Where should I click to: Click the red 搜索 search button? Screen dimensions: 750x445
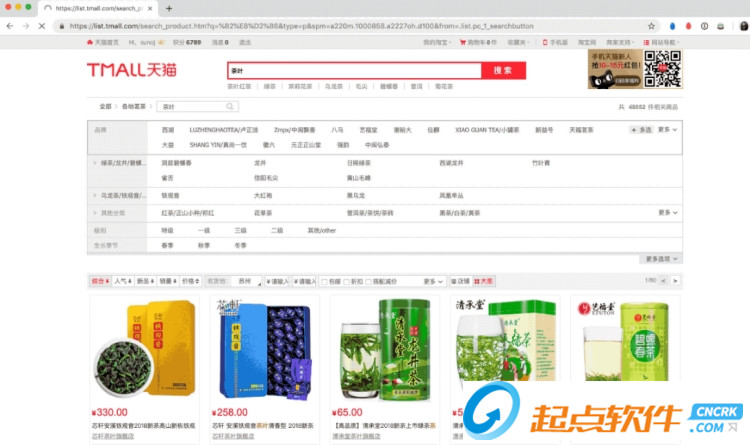point(503,70)
